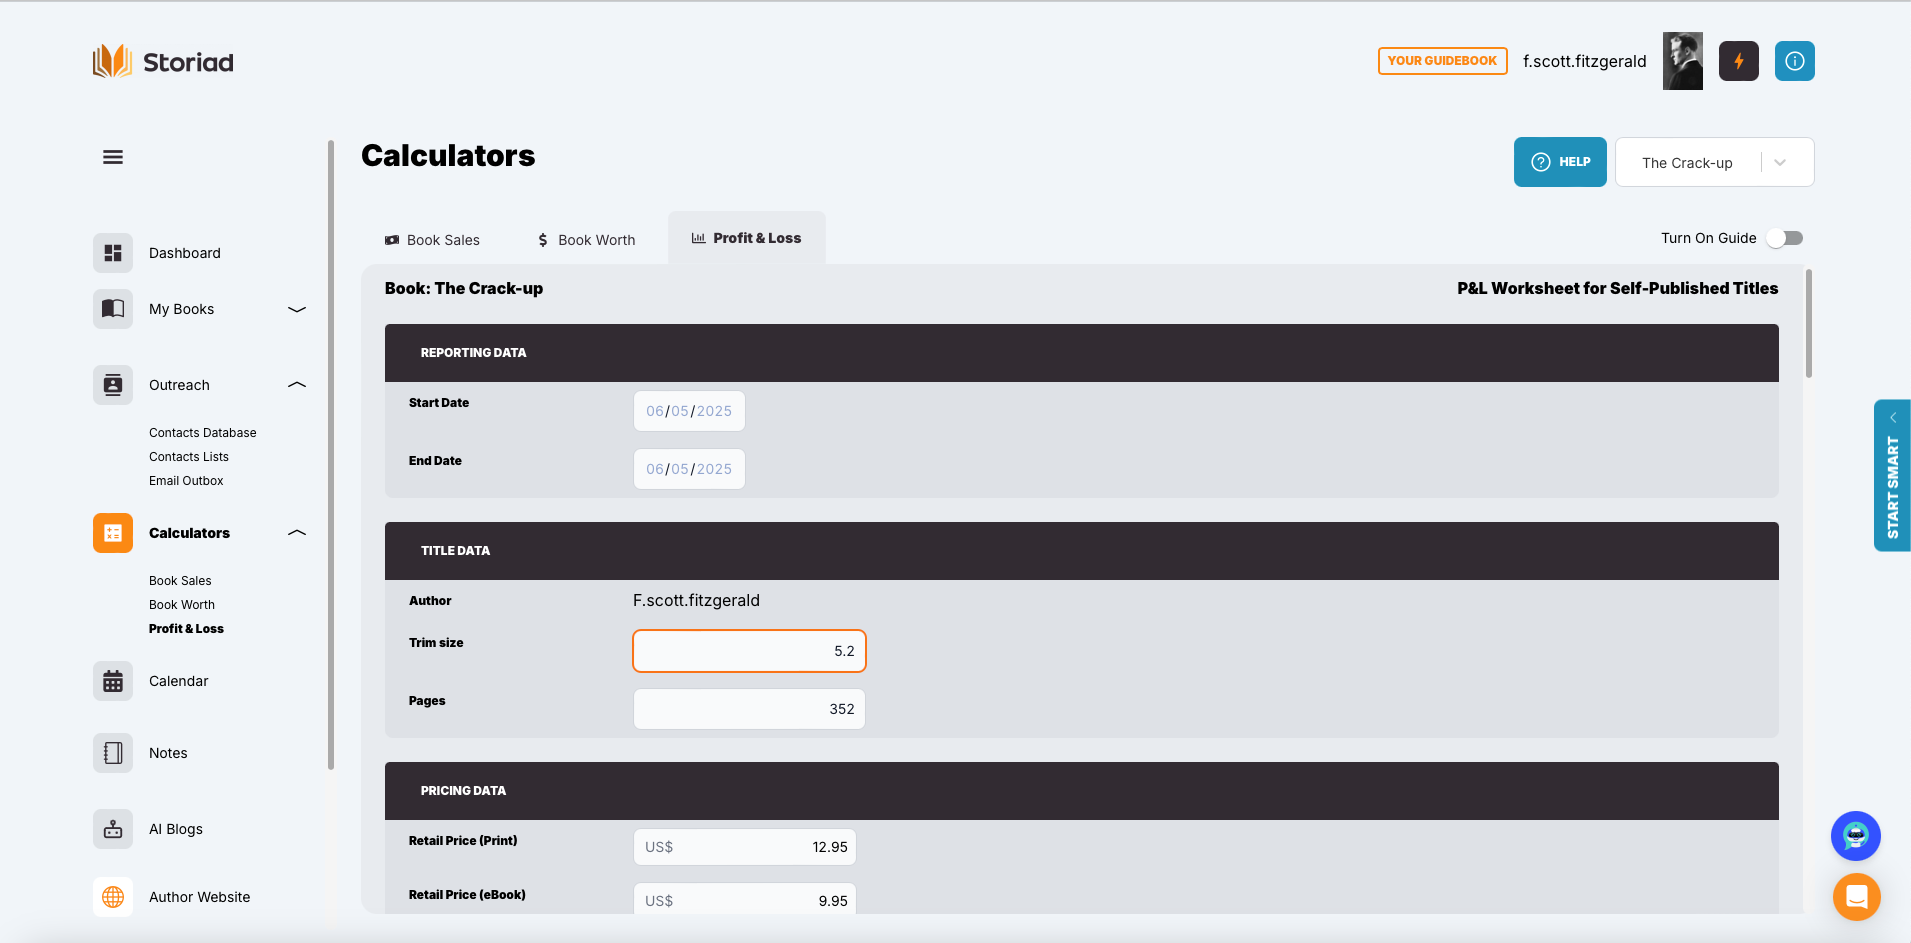
Task: Click the Calendar icon
Action: click(113, 681)
